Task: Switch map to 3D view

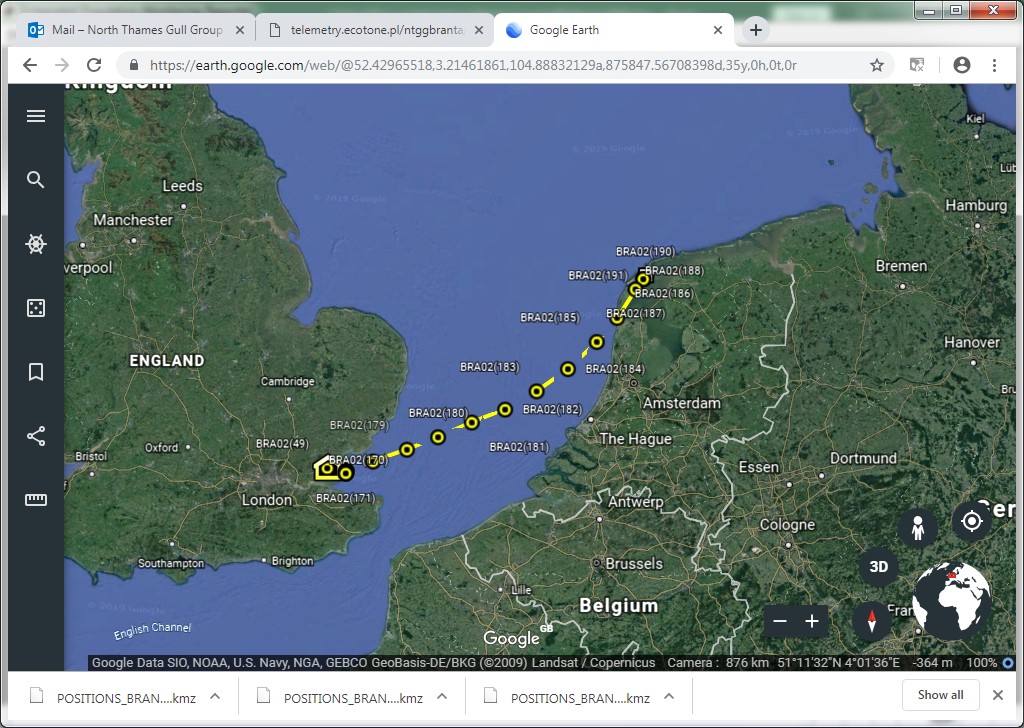Action: tap(878, 567)
